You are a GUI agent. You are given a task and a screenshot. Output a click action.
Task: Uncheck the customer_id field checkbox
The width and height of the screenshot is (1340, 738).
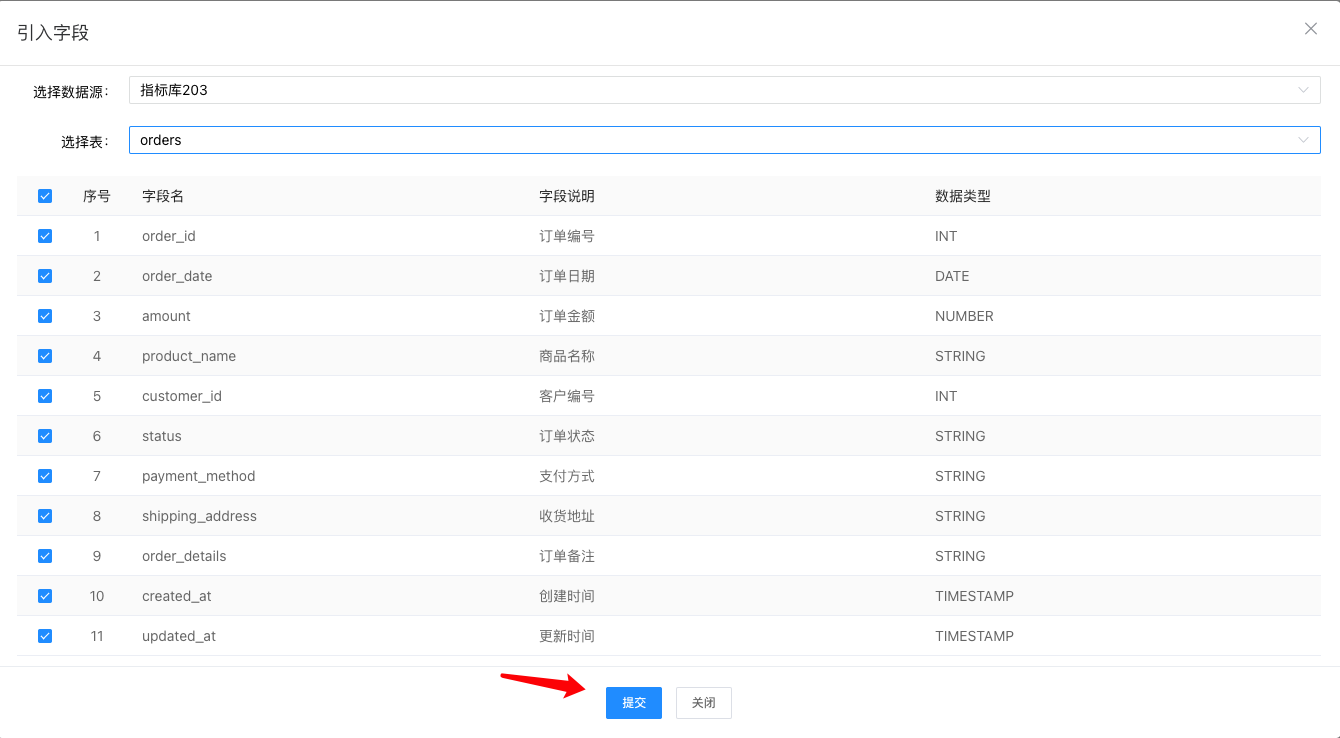pyautogui.click(x=45, y=396)
